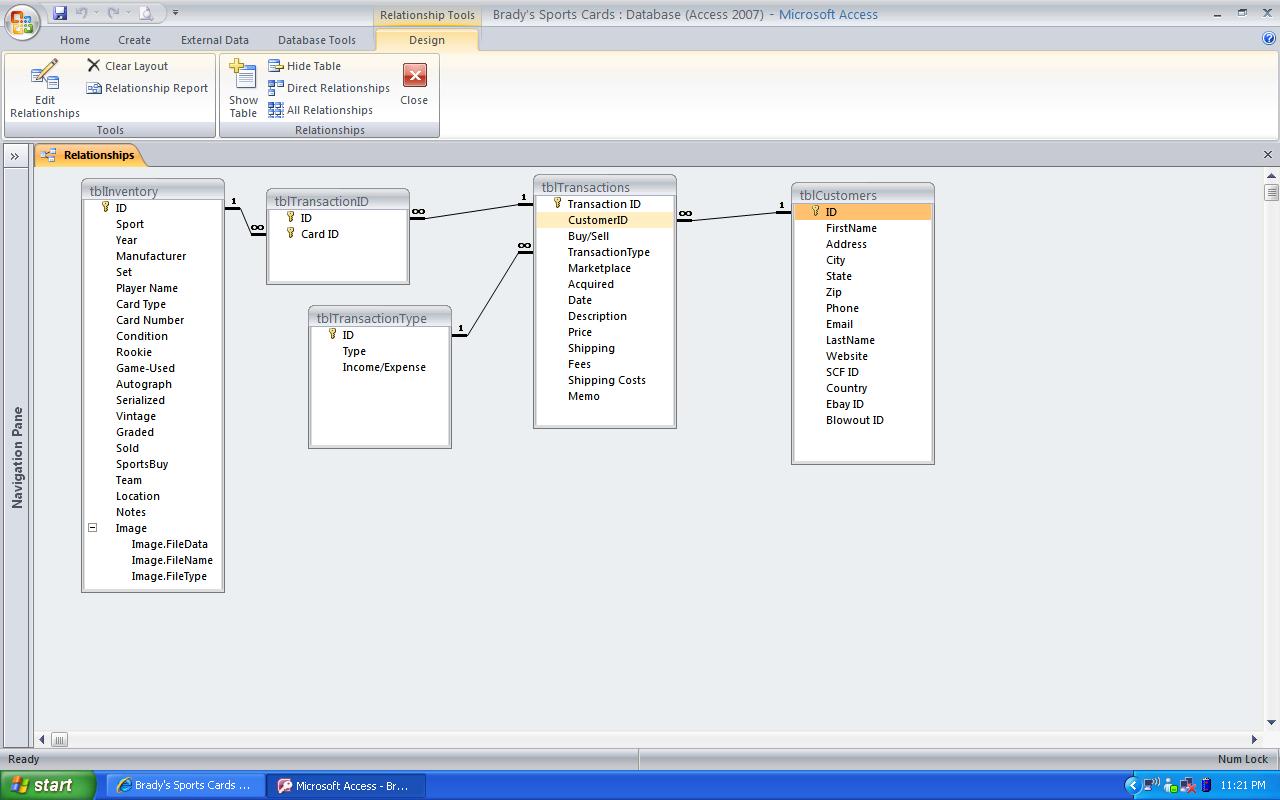Select the Player Name field in tblInventory
Screen dimensions: 1280x800
tap(153, 288)
